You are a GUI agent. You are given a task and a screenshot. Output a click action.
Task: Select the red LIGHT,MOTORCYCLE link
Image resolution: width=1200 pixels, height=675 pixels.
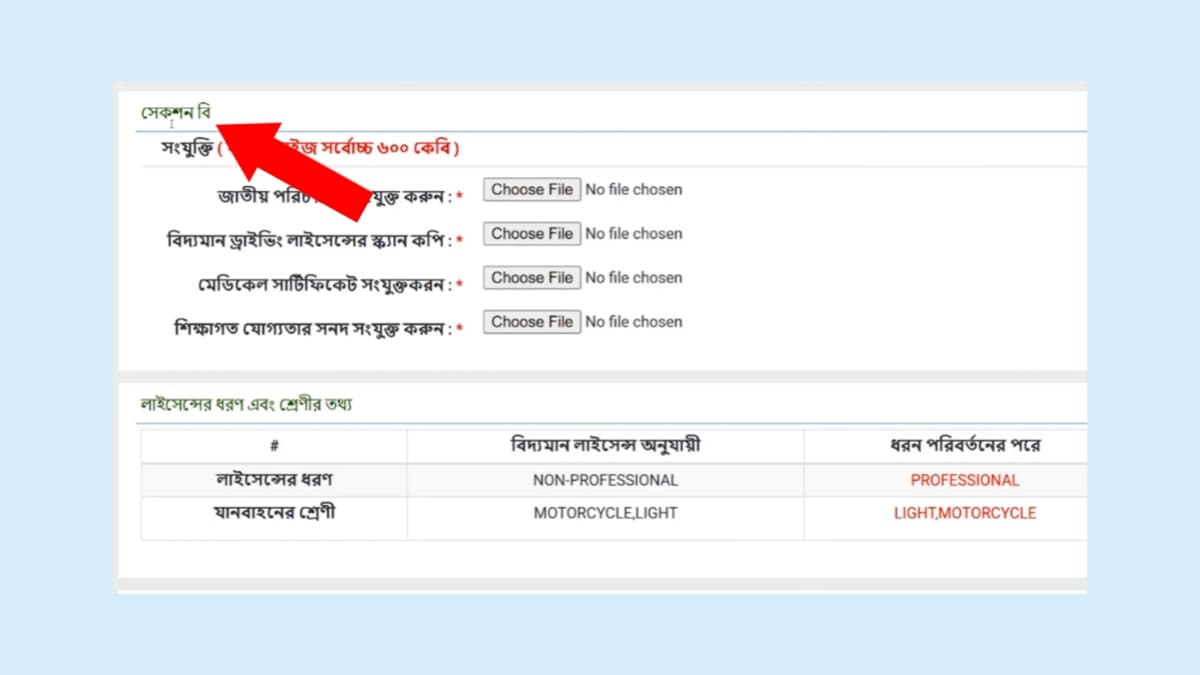964,513
